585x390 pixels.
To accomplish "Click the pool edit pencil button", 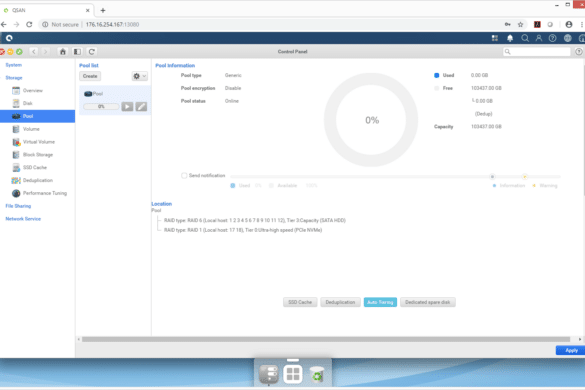I will (141, 107).
